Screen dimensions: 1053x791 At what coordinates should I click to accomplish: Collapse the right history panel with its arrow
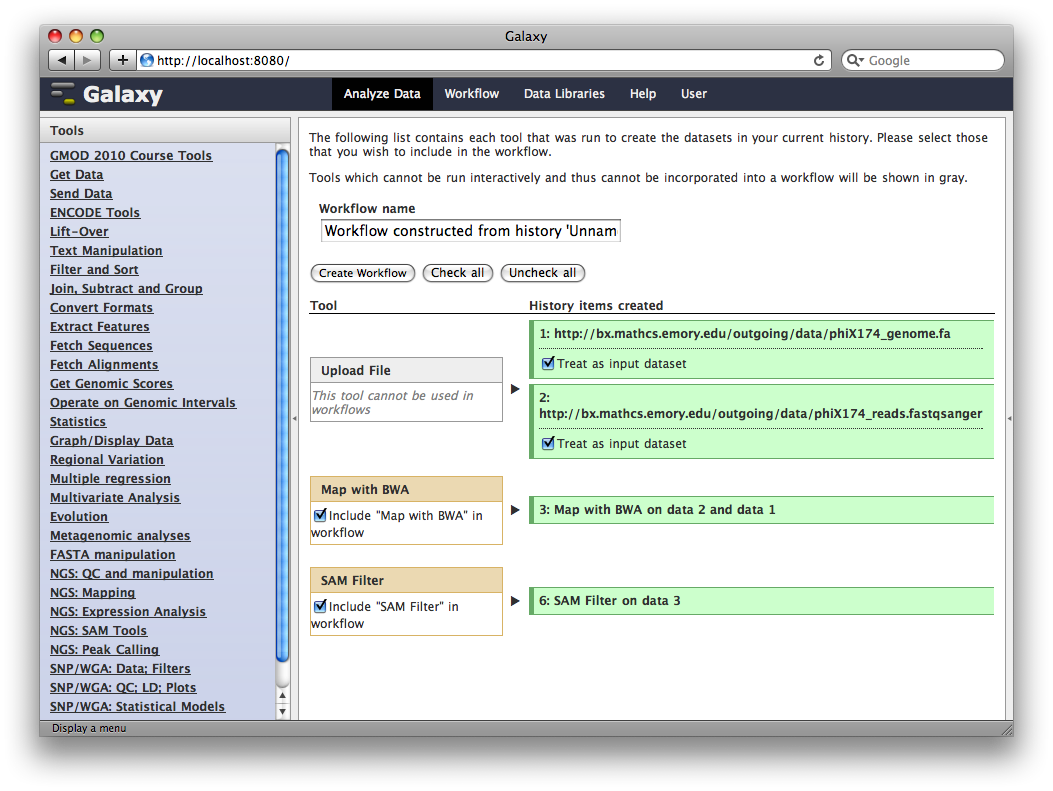coord(1009,418)
